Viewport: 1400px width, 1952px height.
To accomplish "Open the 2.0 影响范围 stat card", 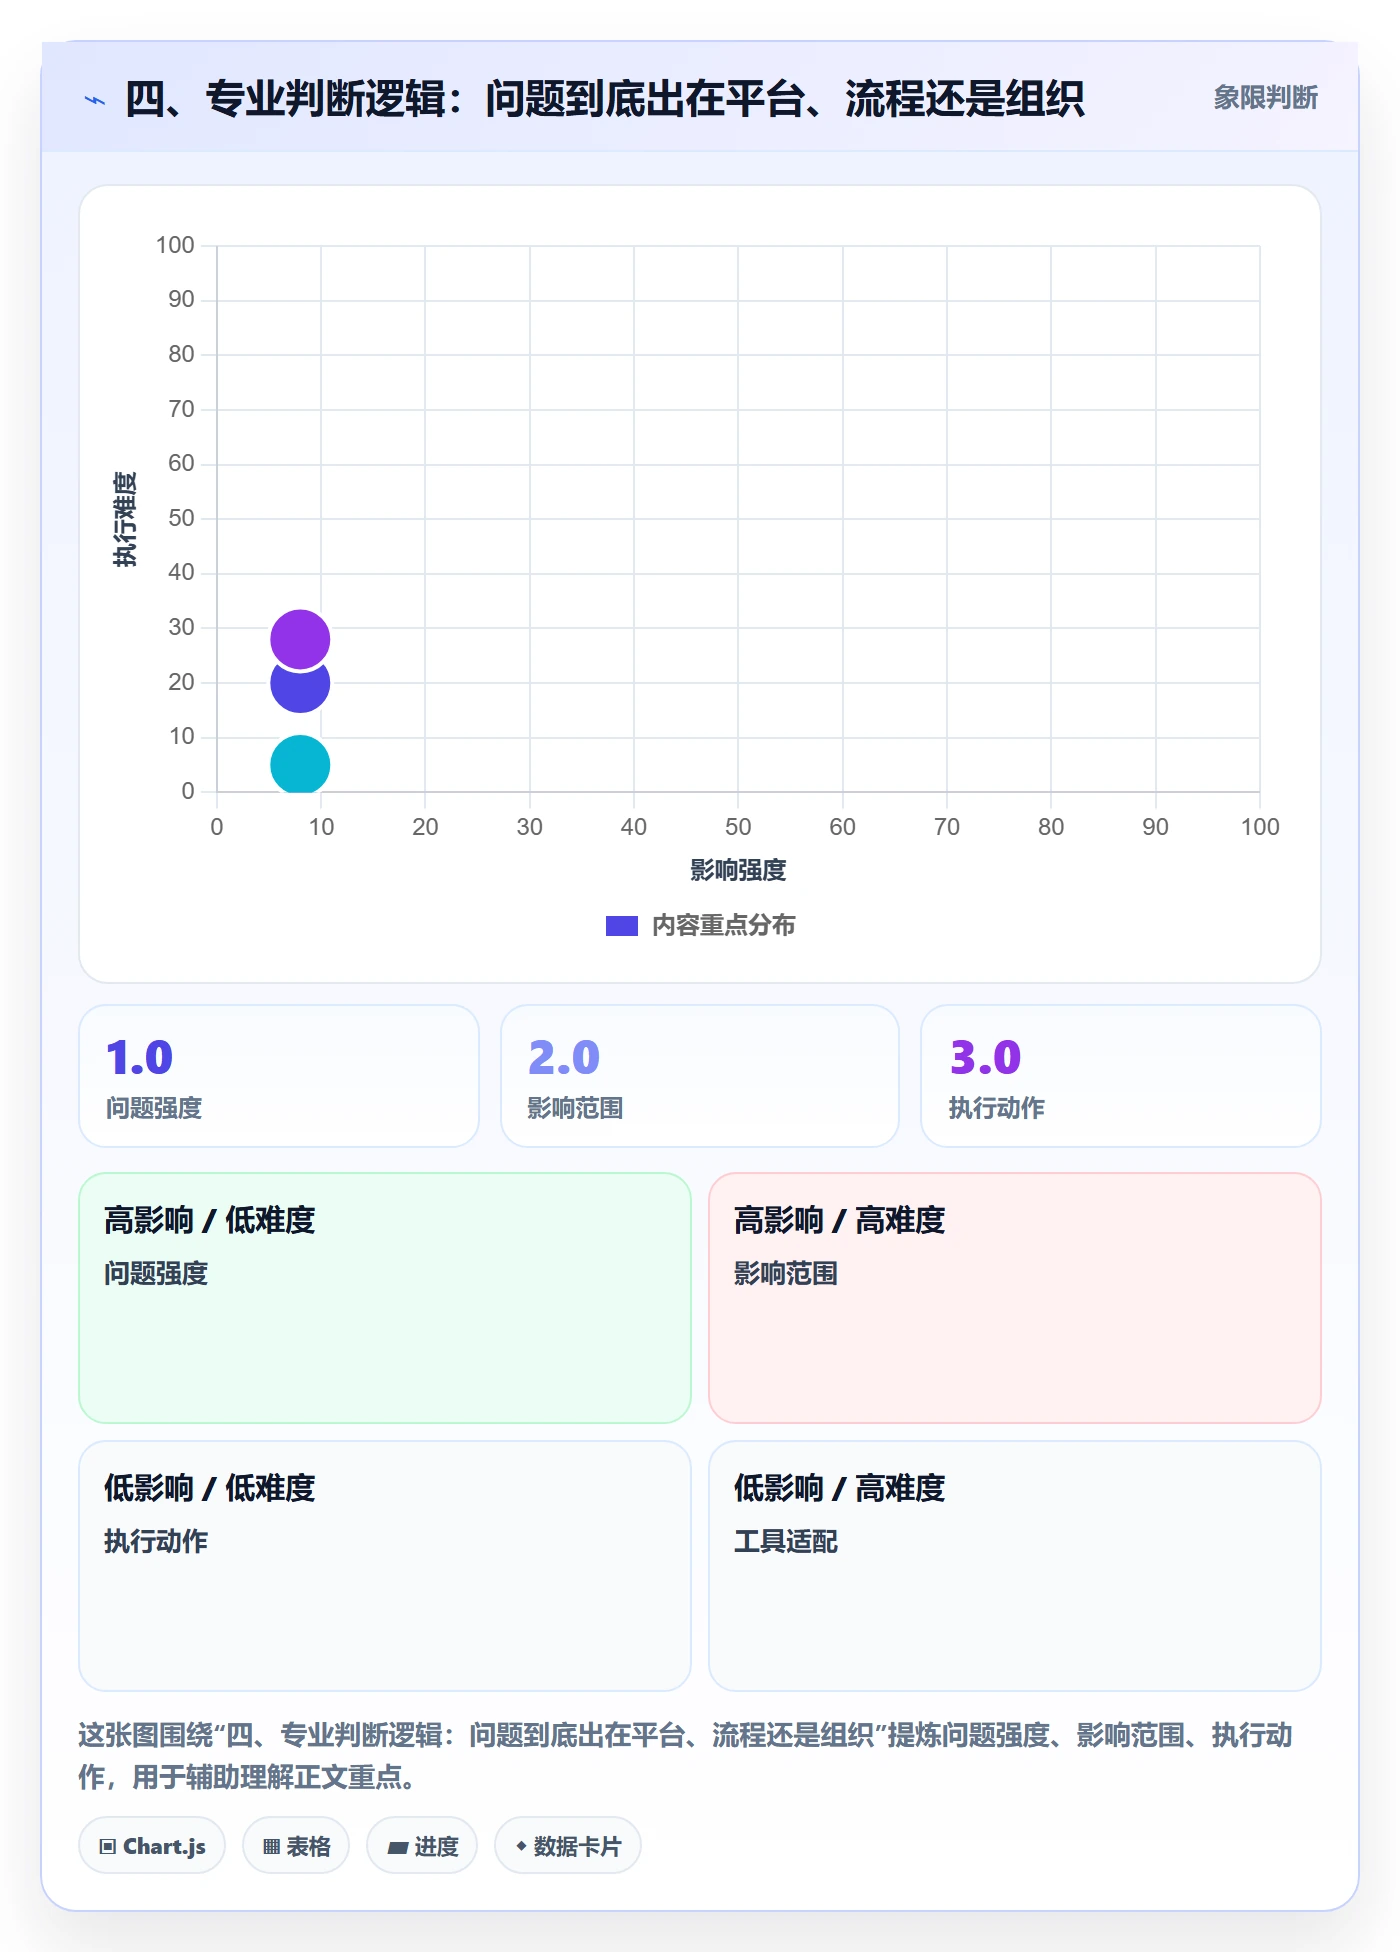I will tap(700, 1076).
